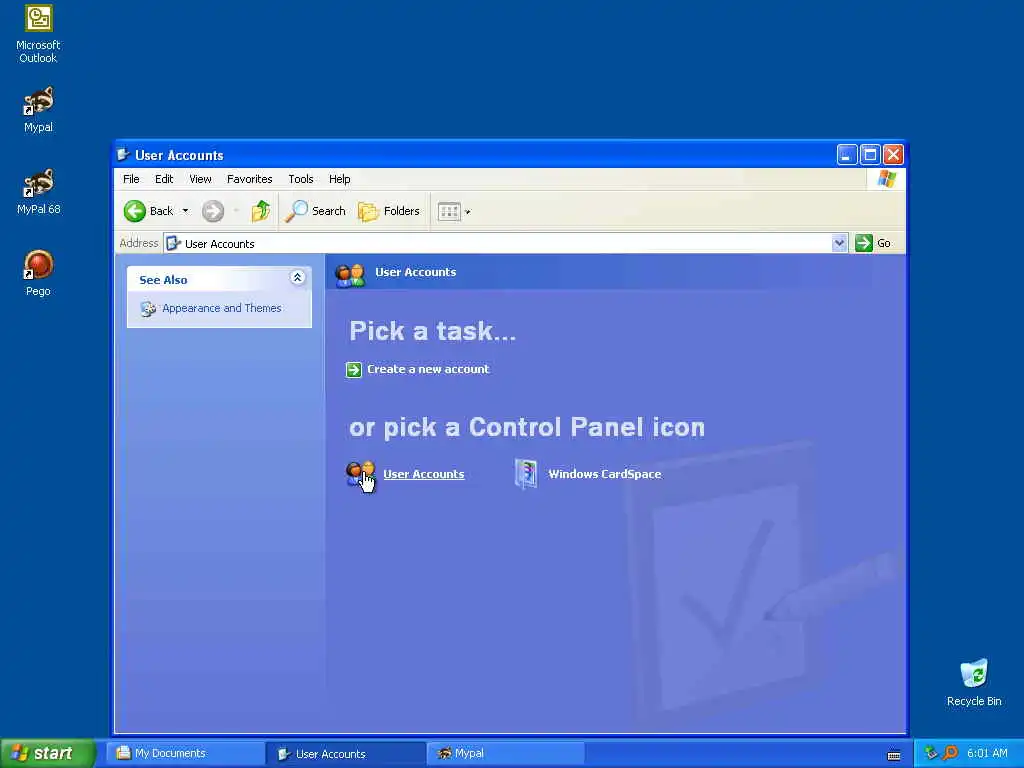Open the Search toolbar button

[315, 211]
